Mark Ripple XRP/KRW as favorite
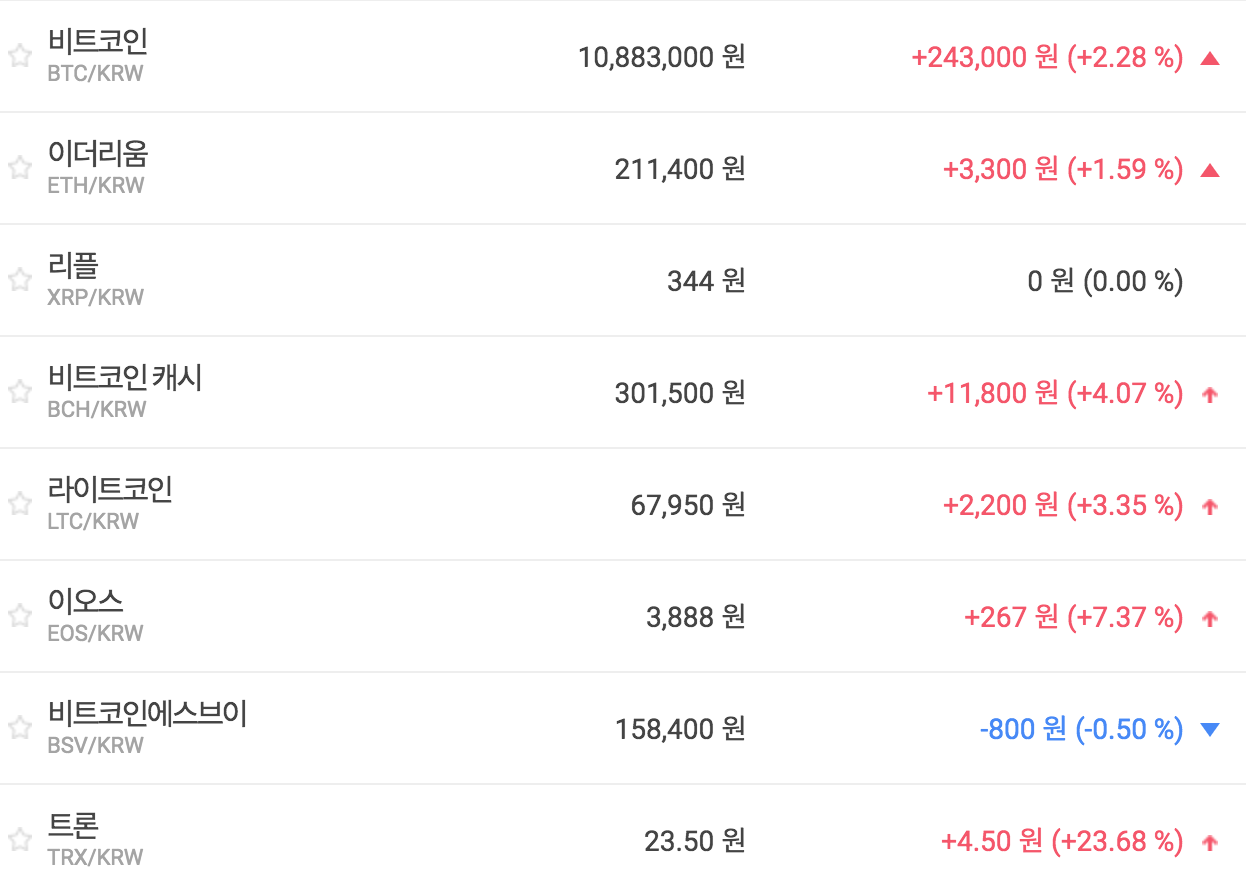Screen dimensions: 1246x894 pos(20,280)
